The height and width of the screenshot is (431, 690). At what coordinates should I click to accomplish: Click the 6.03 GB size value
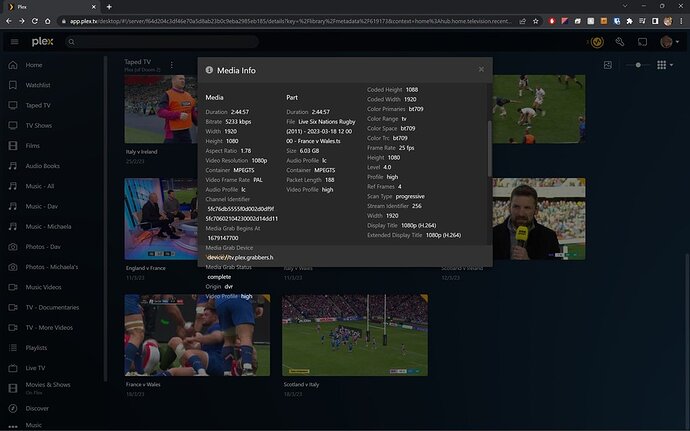309,151
